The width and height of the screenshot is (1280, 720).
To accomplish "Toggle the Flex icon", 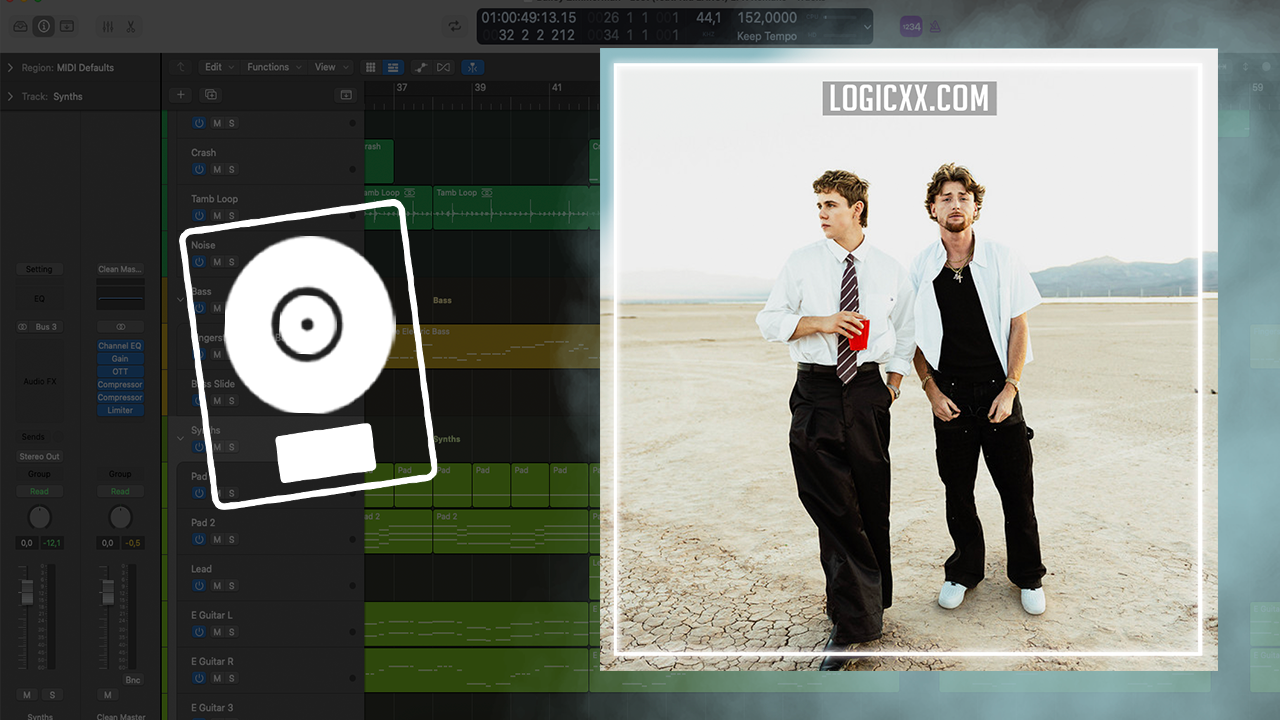I will [x=443, y=67].
